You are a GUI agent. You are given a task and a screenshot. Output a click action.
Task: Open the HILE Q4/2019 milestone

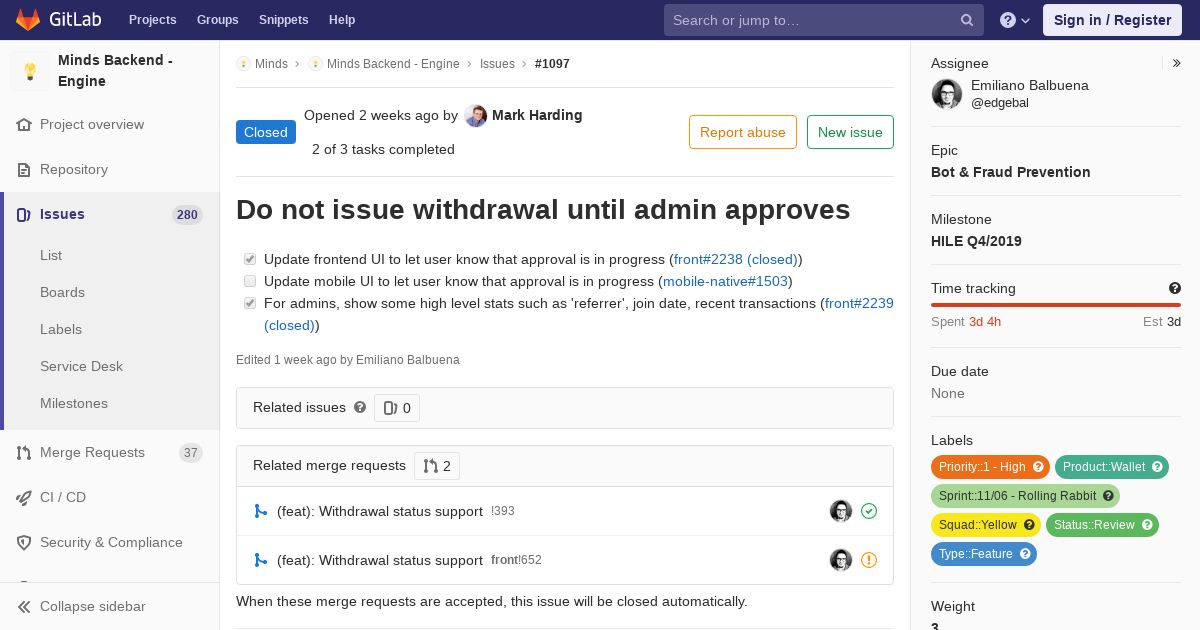[x=976, y=241]
